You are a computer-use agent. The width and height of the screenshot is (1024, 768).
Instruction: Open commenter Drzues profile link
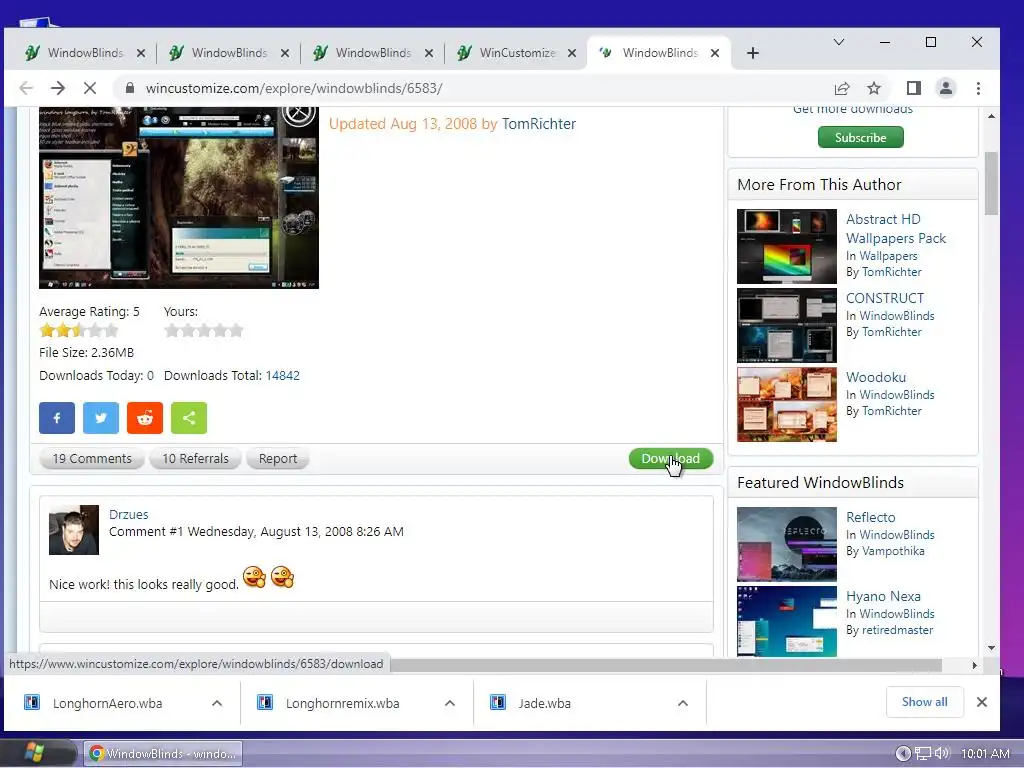point(129,515)
